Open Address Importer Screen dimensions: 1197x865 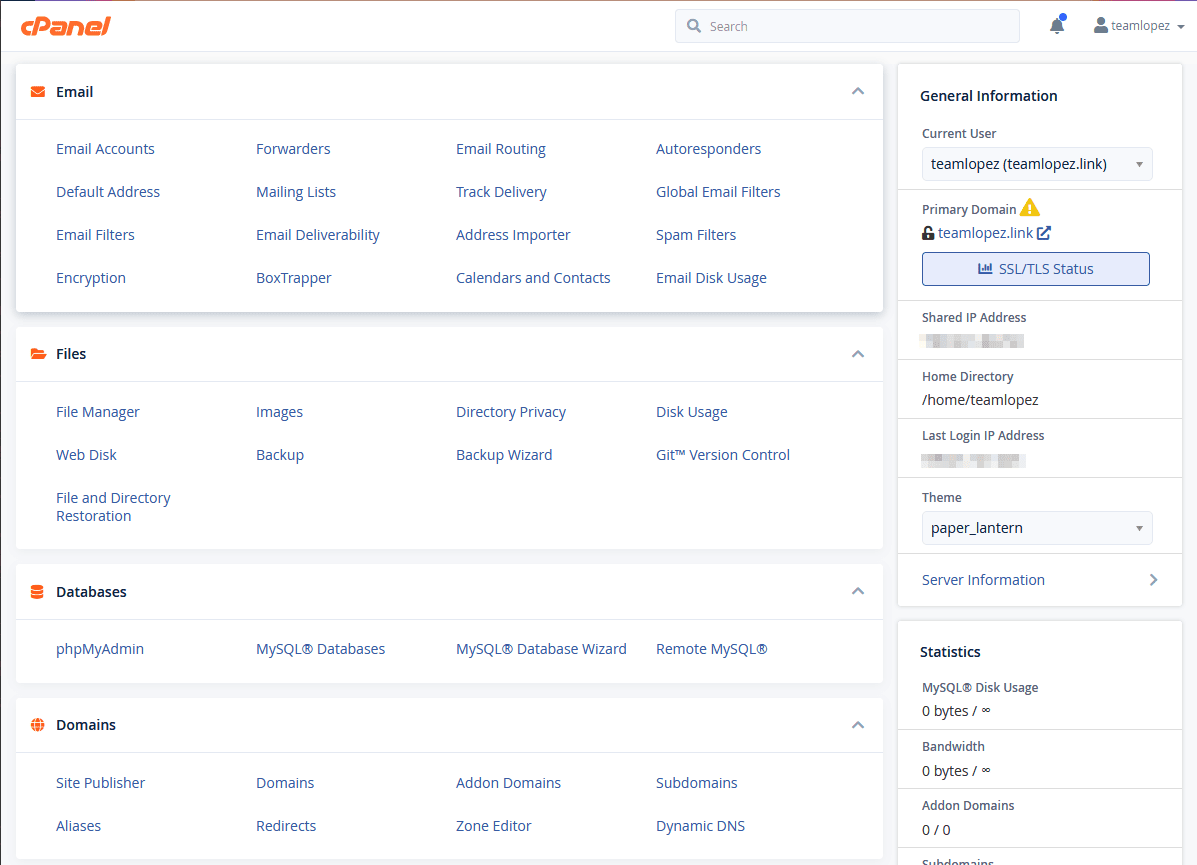click(x=513, y=235)
